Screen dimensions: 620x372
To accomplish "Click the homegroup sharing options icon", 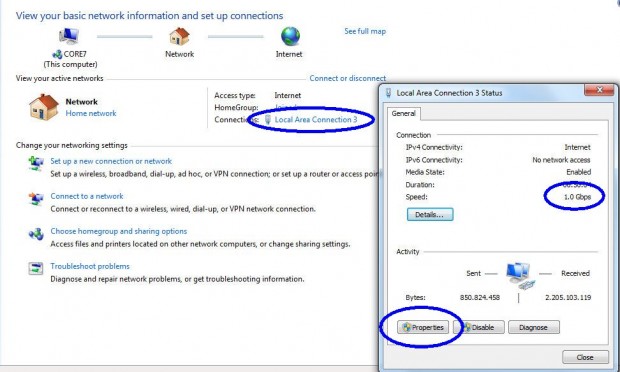I will pyautogui.click(x=36, y=234).
